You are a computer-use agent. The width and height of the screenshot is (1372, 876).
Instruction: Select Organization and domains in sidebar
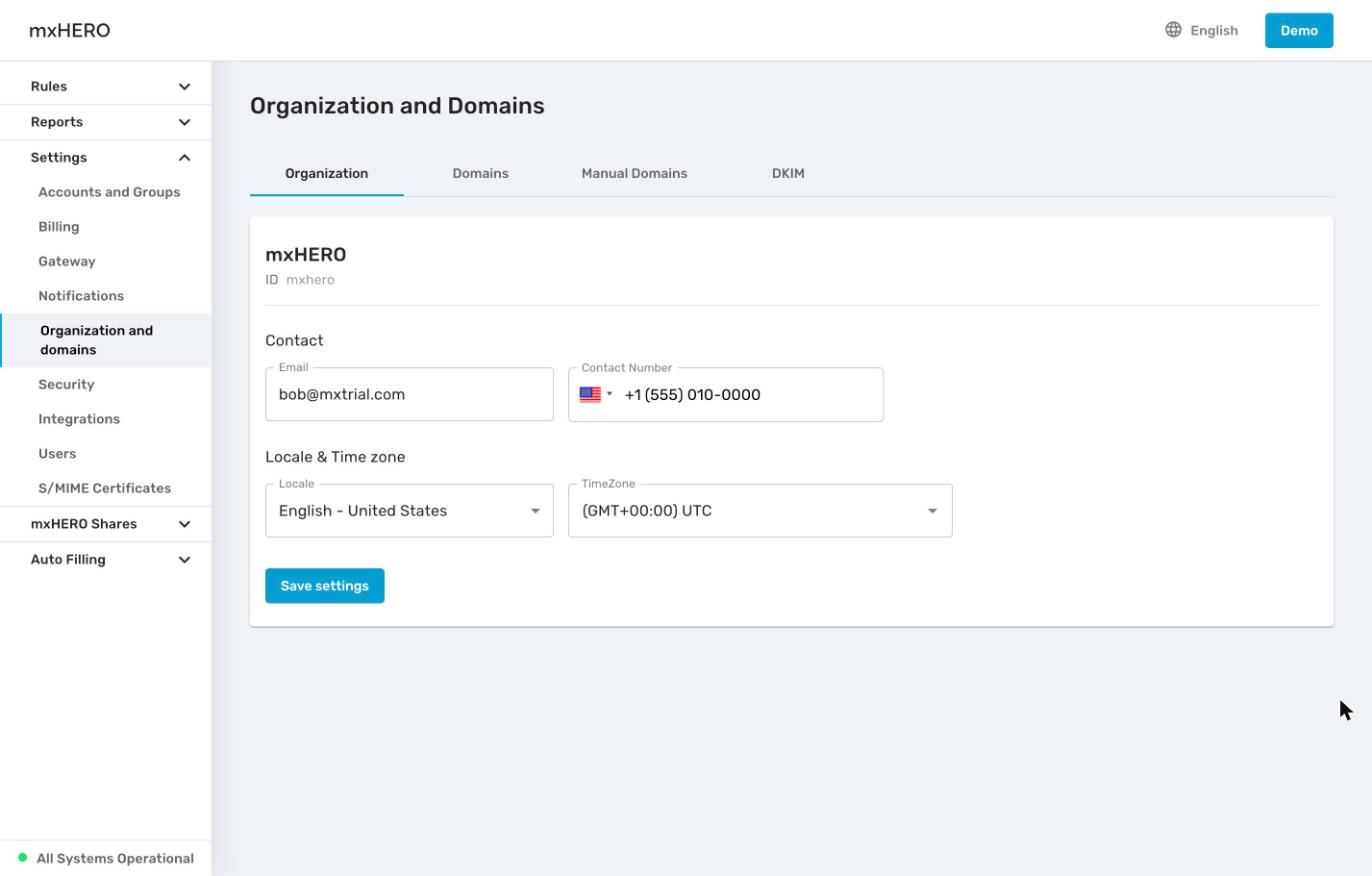(x=106, y=340)
